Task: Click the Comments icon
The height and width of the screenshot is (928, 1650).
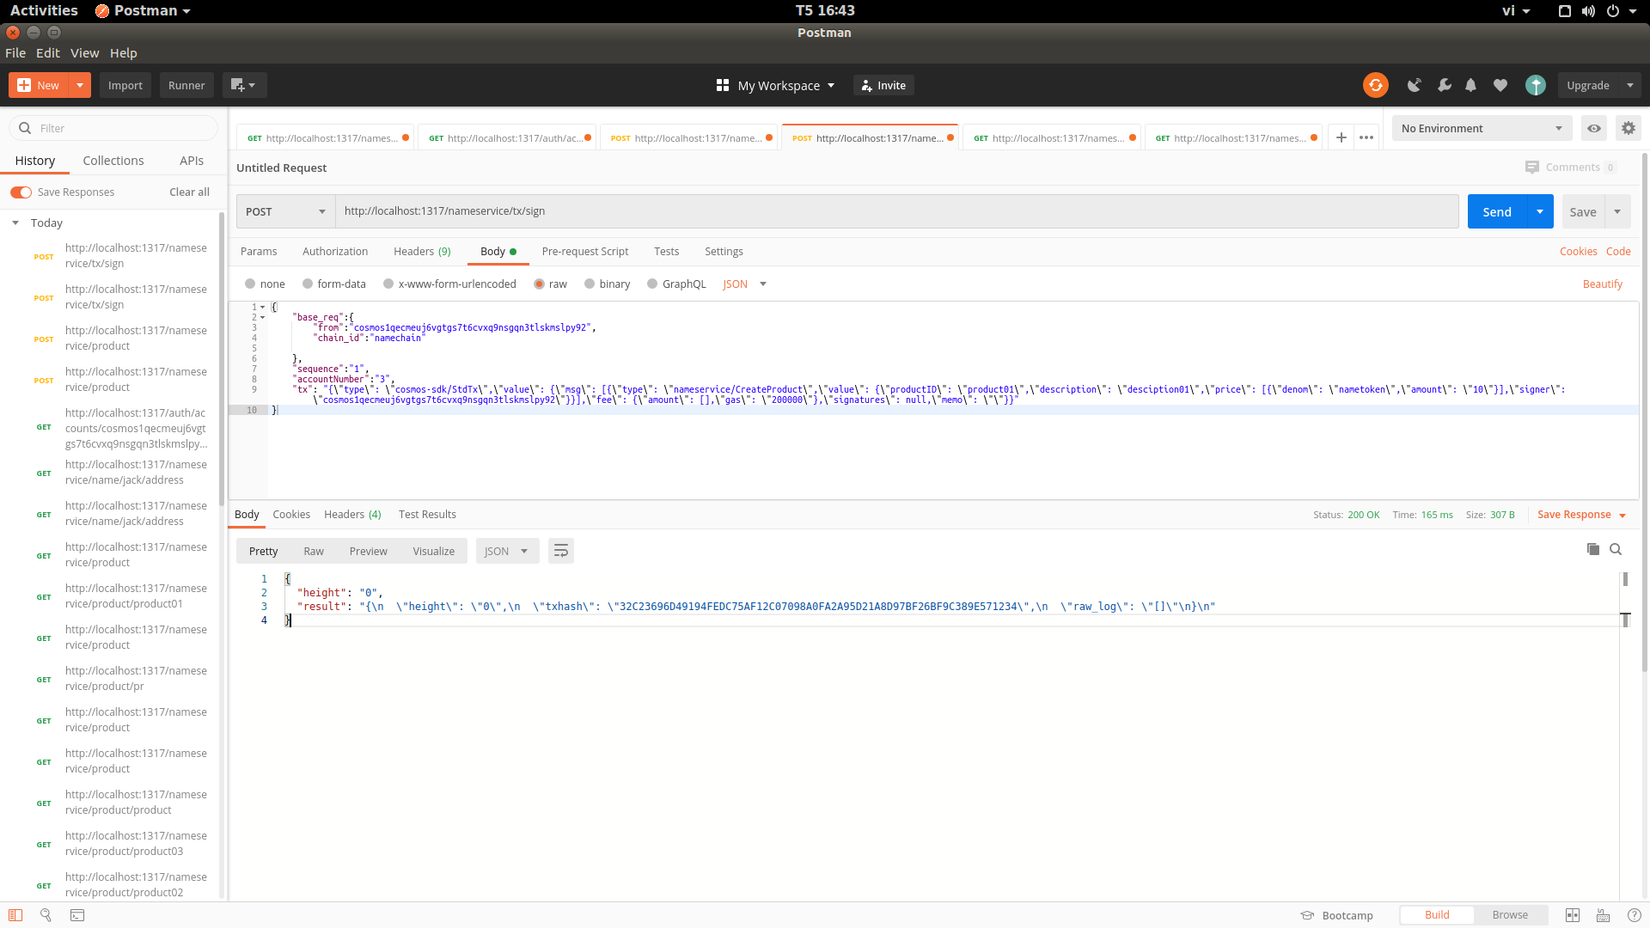Action: (x=1532, y=167)
